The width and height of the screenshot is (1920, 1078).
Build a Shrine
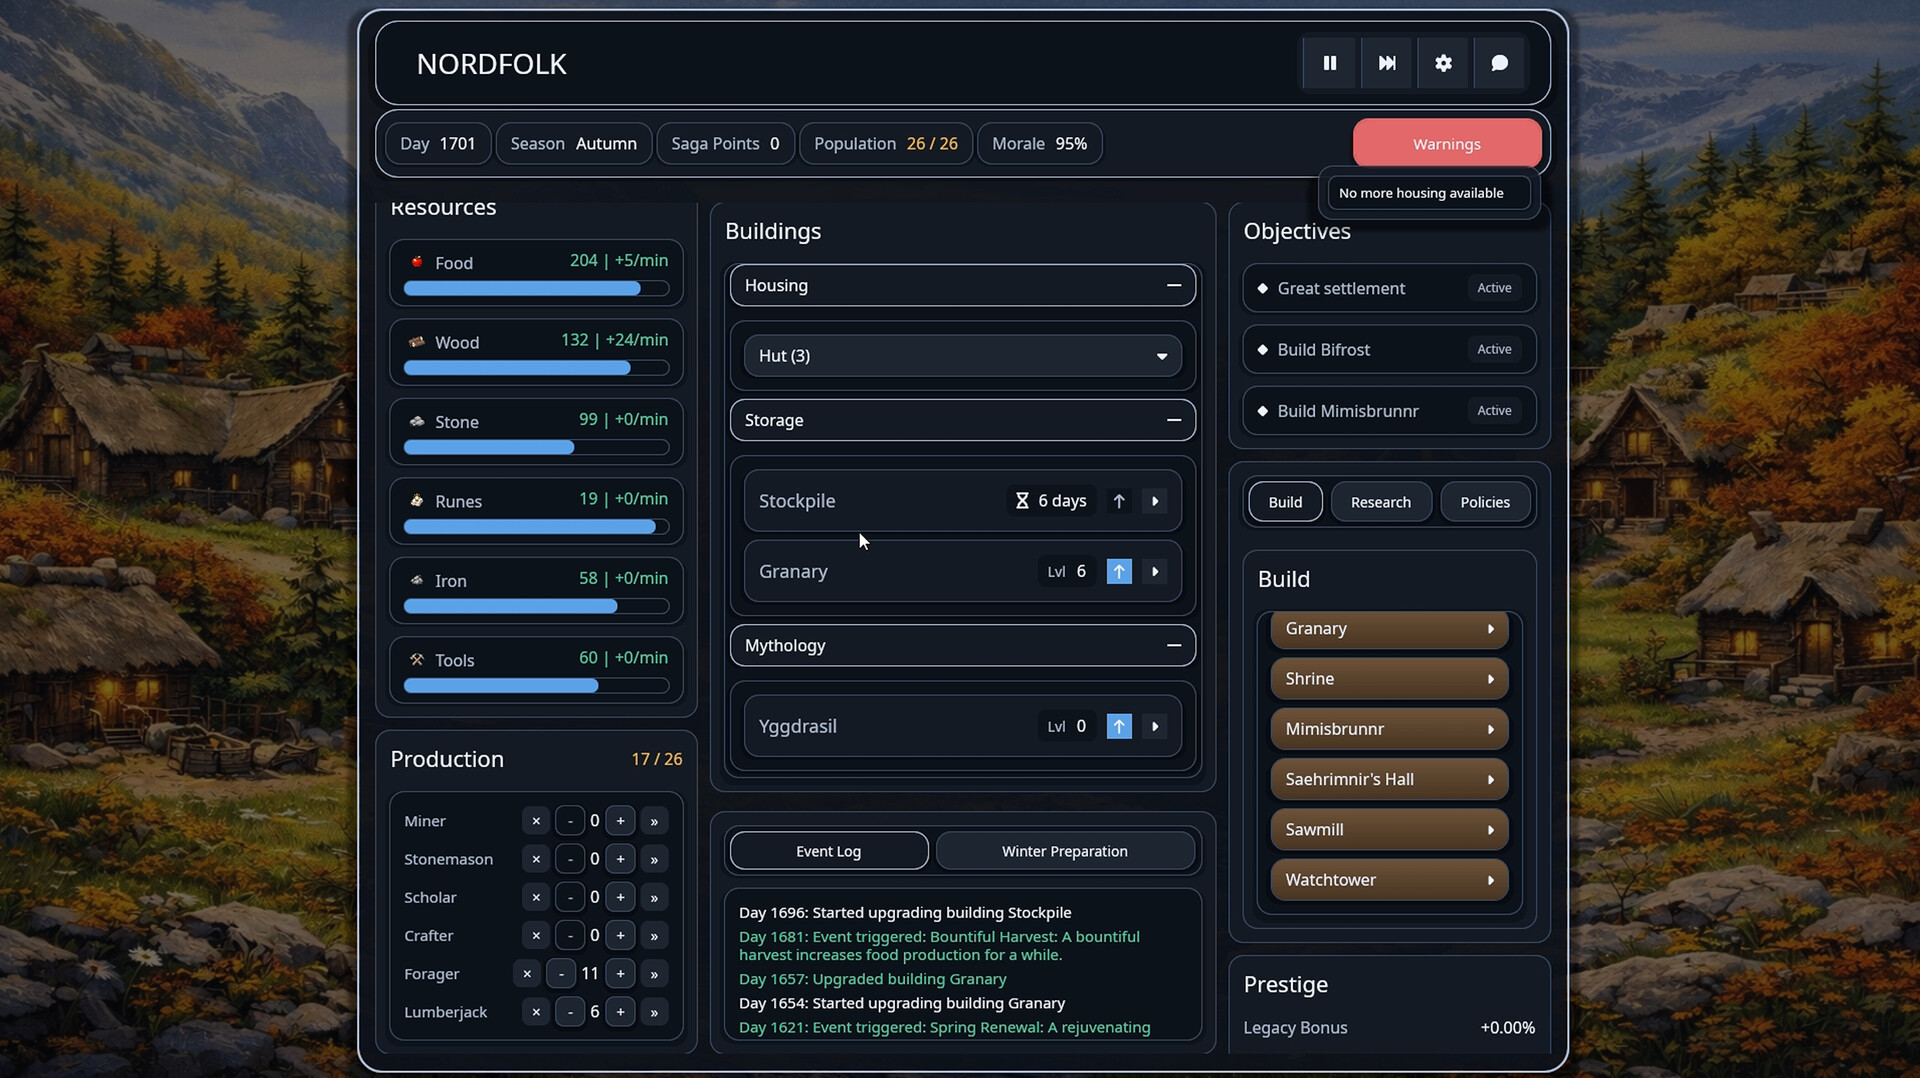1389,679
